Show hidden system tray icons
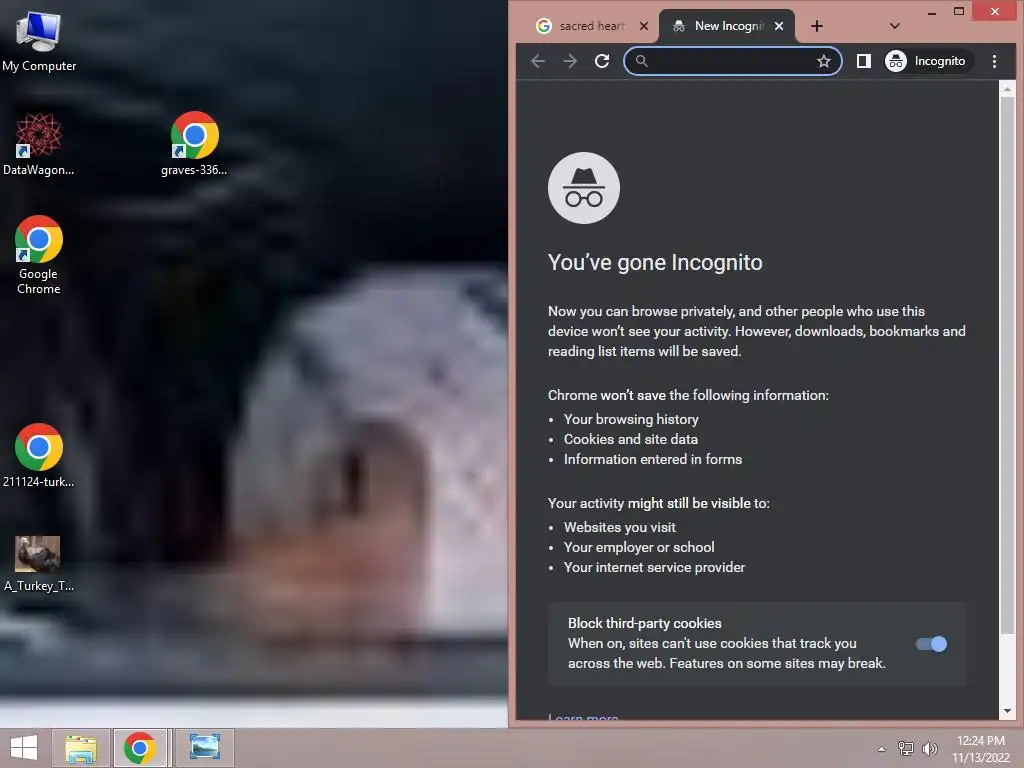Image resolution: width=1024 pixels, height=768 pixels. 881,749
